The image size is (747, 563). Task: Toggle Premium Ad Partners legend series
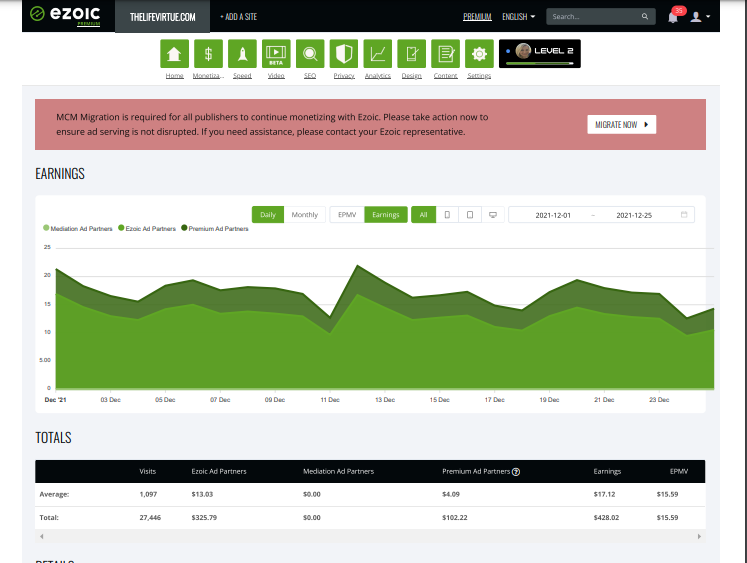pyautogui.click(x=215, y=229)
